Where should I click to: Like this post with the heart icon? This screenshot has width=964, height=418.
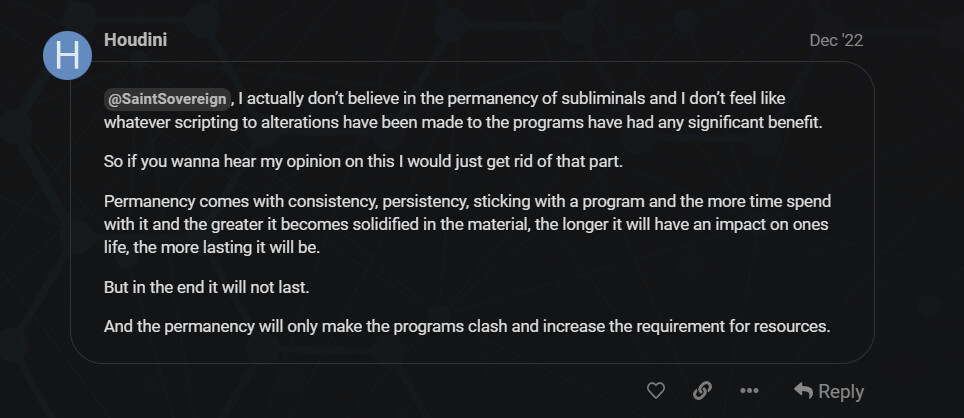[656, 390]
